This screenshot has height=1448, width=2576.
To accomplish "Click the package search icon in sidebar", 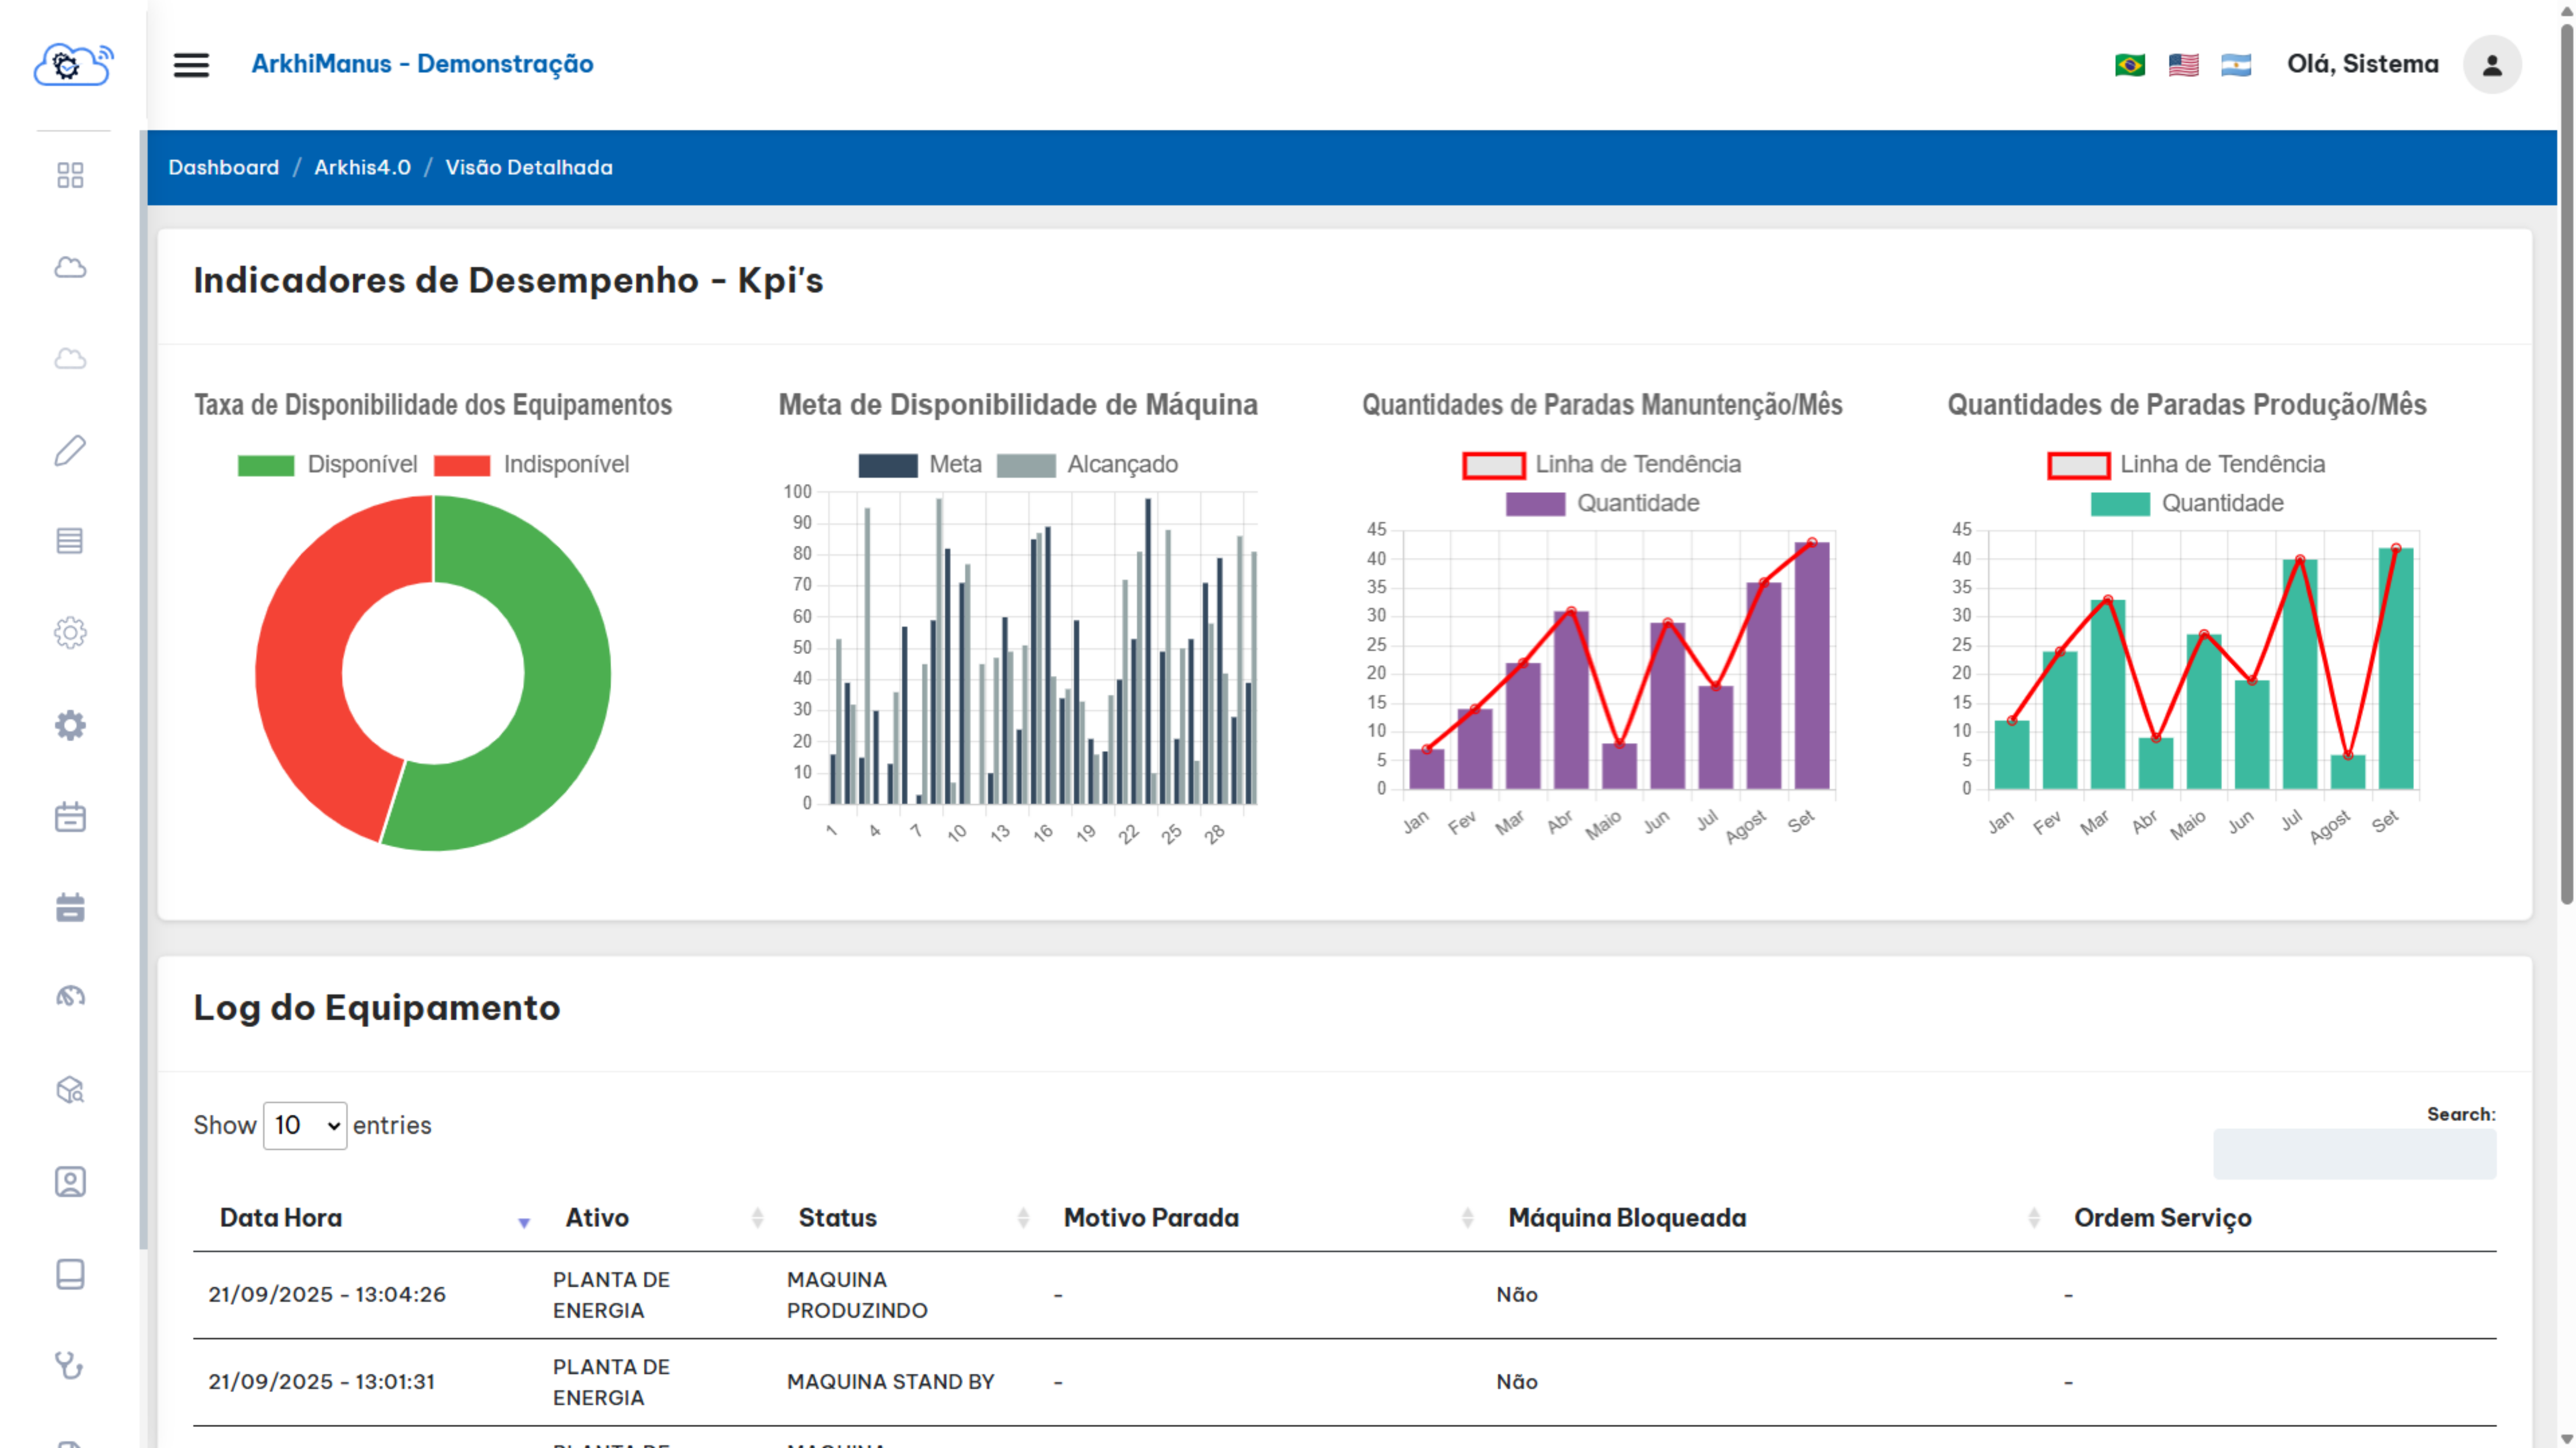I will click(x=70, y=1090).
